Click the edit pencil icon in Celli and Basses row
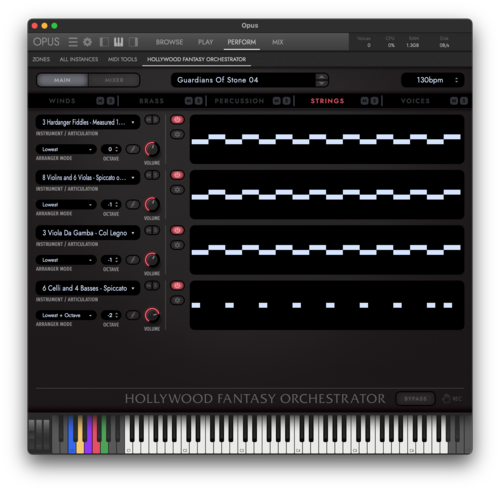This screenshot has width=500, height=491. point(133,315)
